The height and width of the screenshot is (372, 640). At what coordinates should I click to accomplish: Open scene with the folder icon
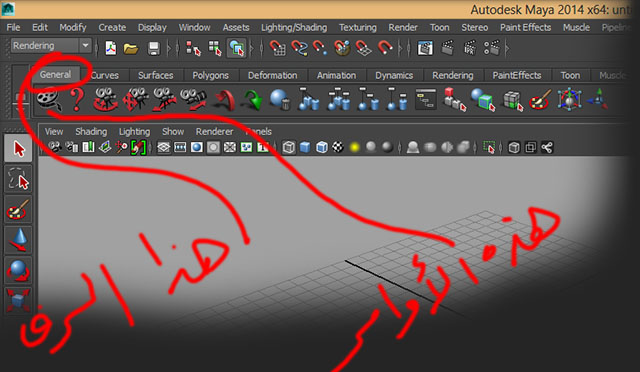[x=131, y=49]
